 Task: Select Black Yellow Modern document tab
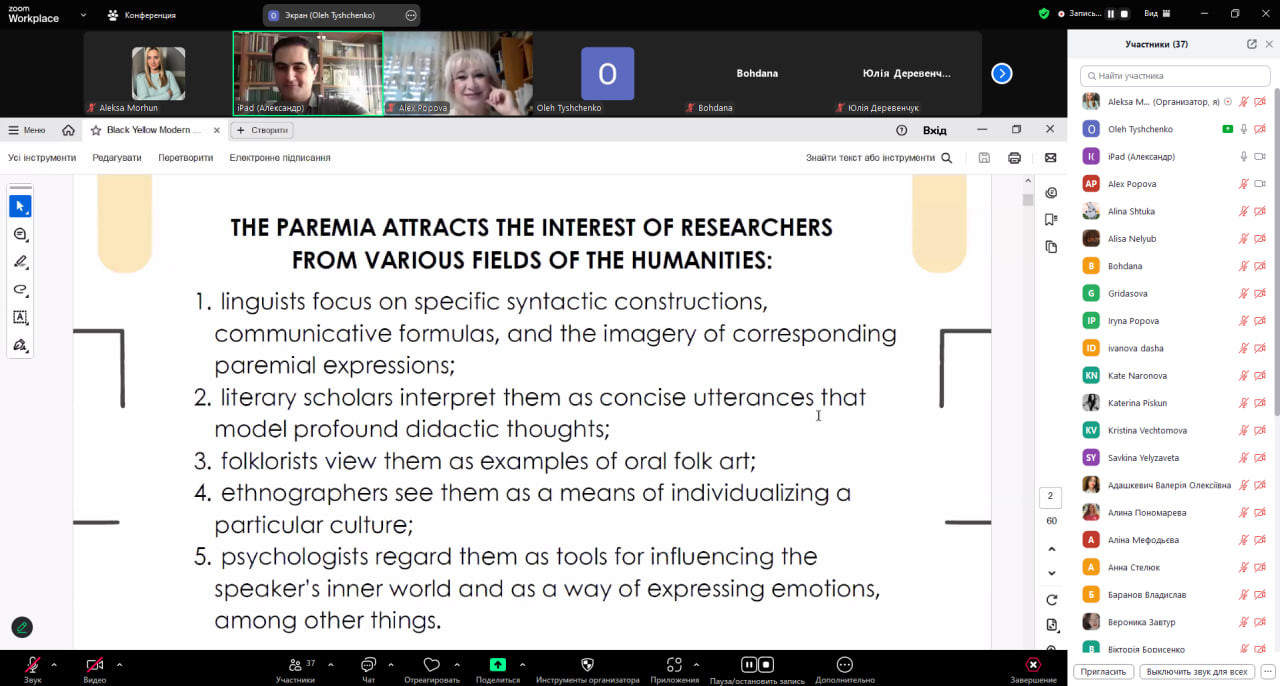pos(154,130)
